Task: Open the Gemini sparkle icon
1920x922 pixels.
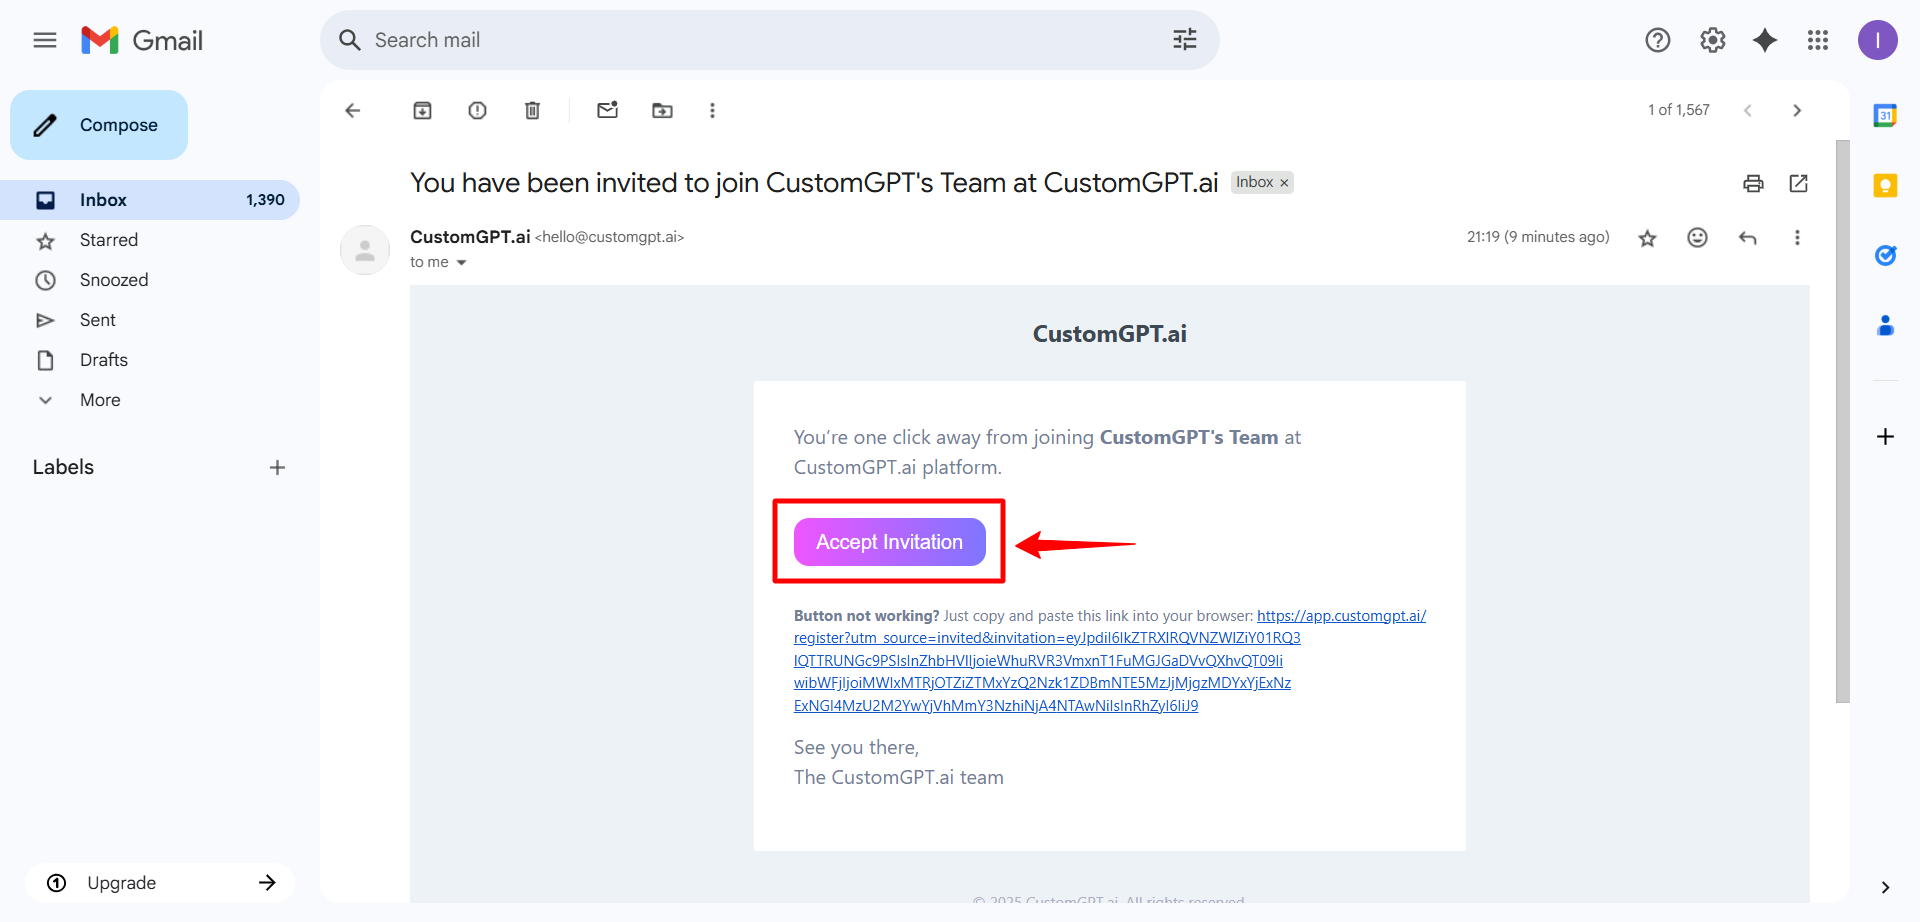Action: (1765, 40)
